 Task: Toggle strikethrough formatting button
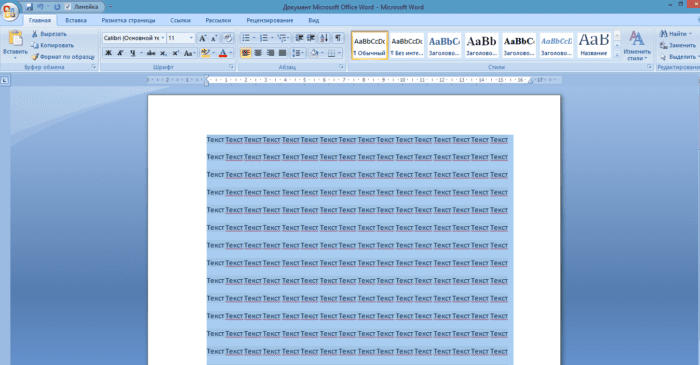point(151,53)
